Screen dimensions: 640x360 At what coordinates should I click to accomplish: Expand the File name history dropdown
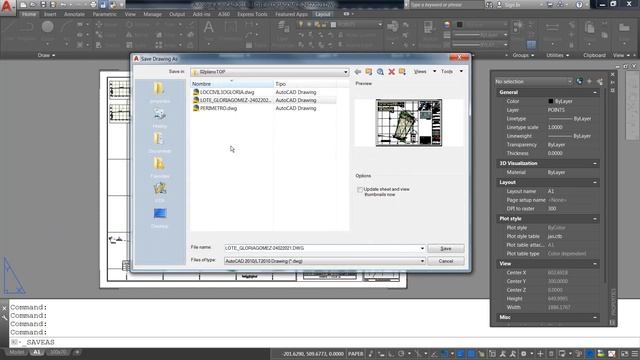422,248
